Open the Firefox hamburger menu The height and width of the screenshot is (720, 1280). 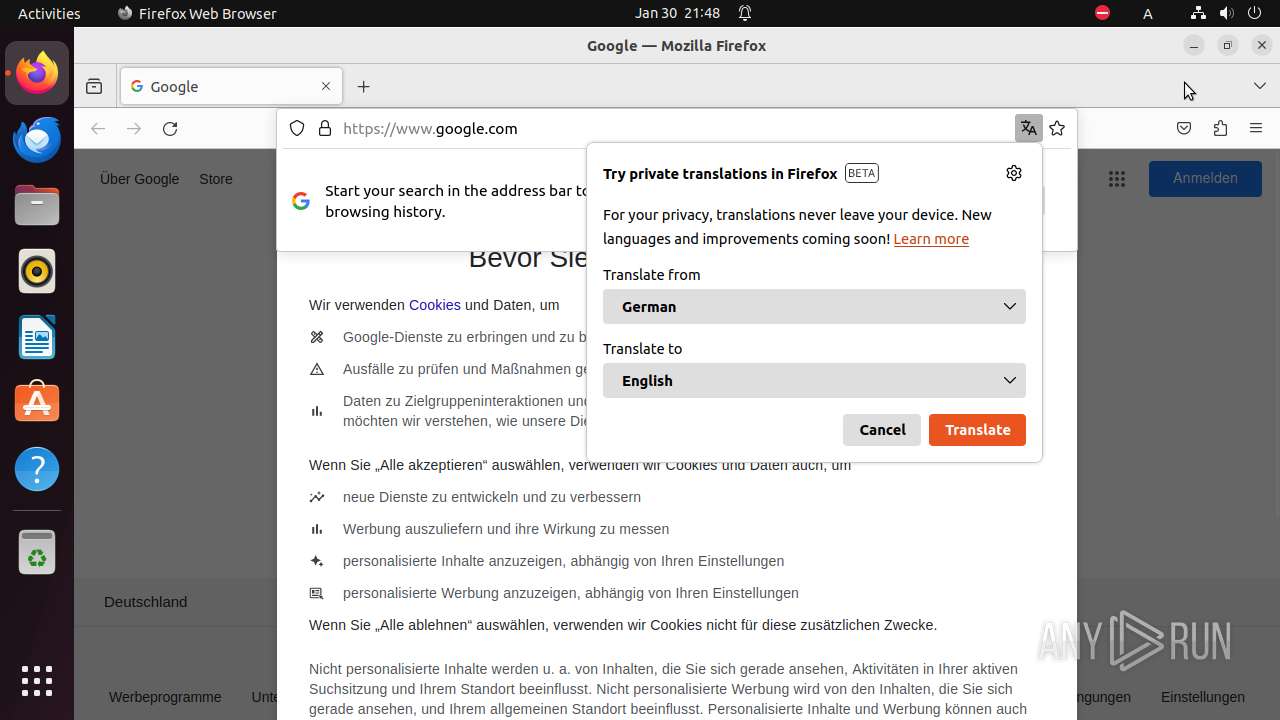[1256, 128]
